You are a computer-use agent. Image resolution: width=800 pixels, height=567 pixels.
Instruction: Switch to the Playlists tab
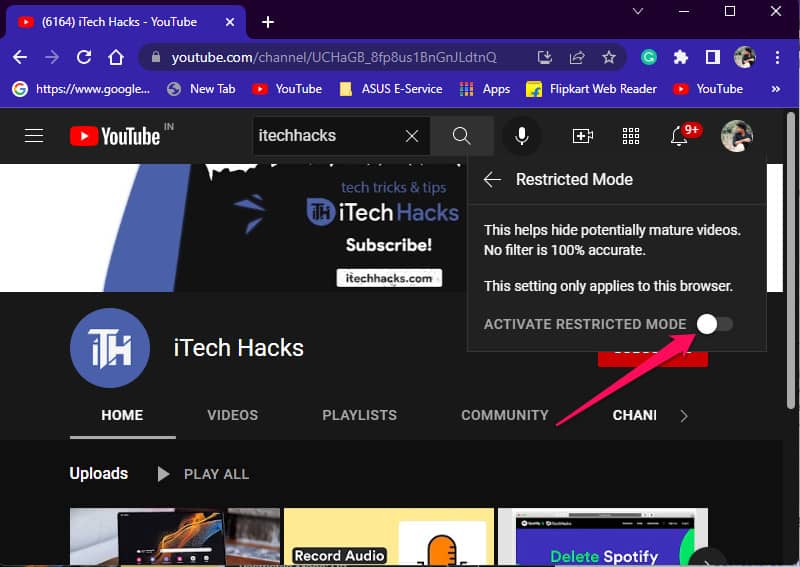pos(359,415)
